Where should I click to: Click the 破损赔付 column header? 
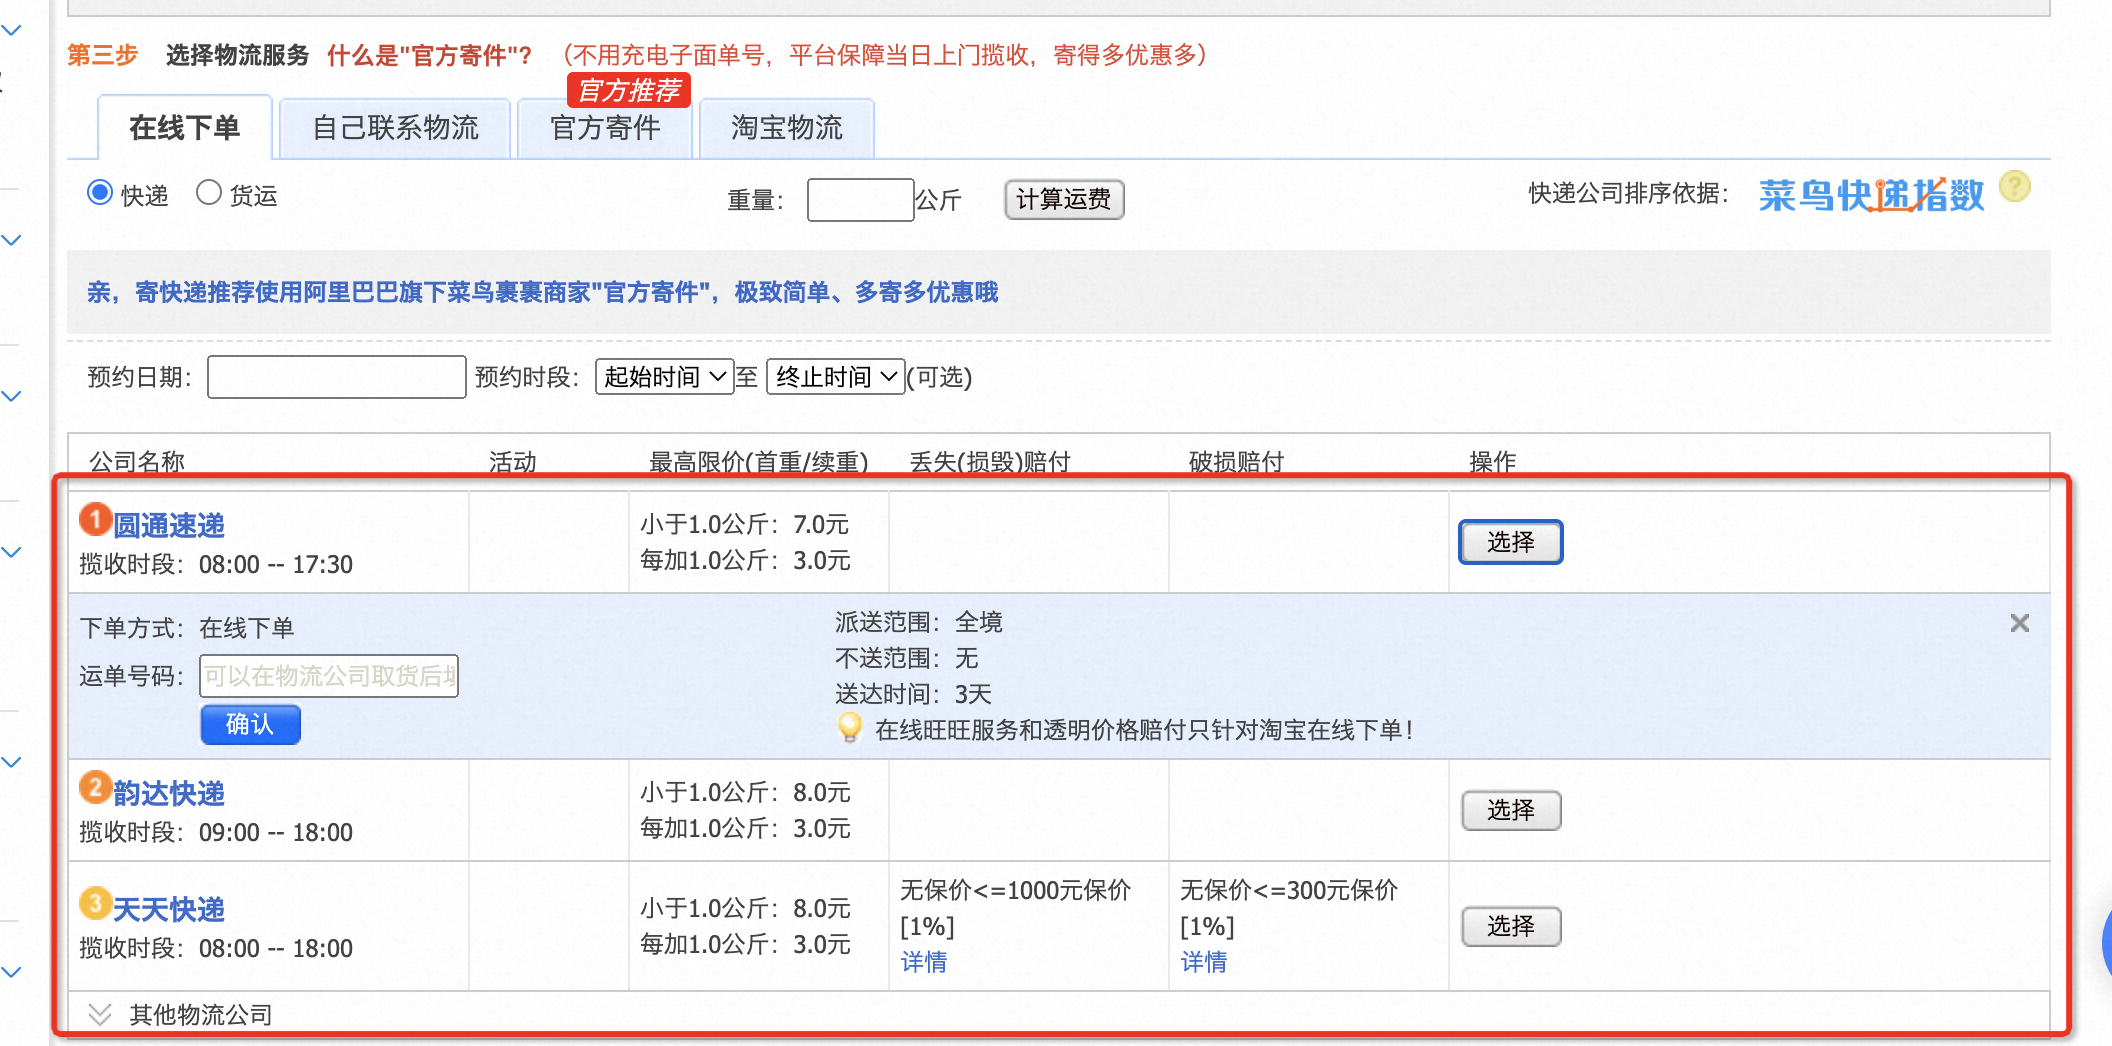coord(1236,462)
